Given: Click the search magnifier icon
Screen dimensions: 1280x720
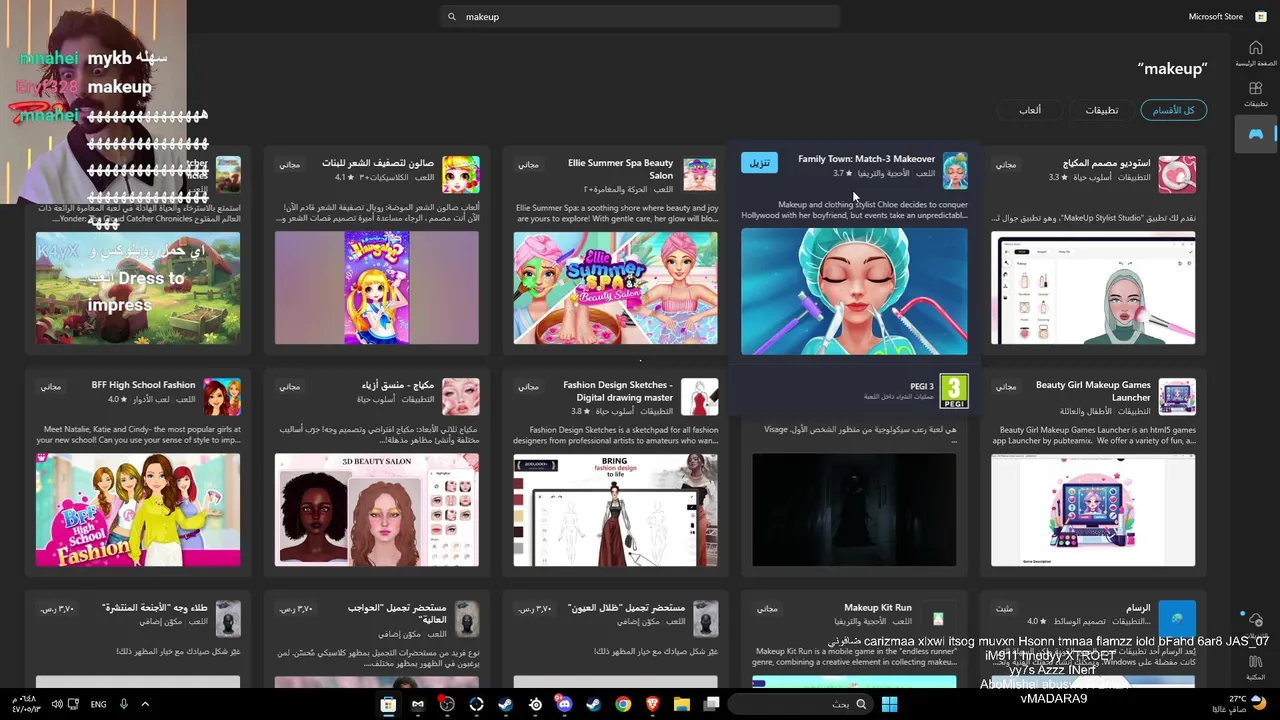Looking at the screenshot, I should click(452, 17).
